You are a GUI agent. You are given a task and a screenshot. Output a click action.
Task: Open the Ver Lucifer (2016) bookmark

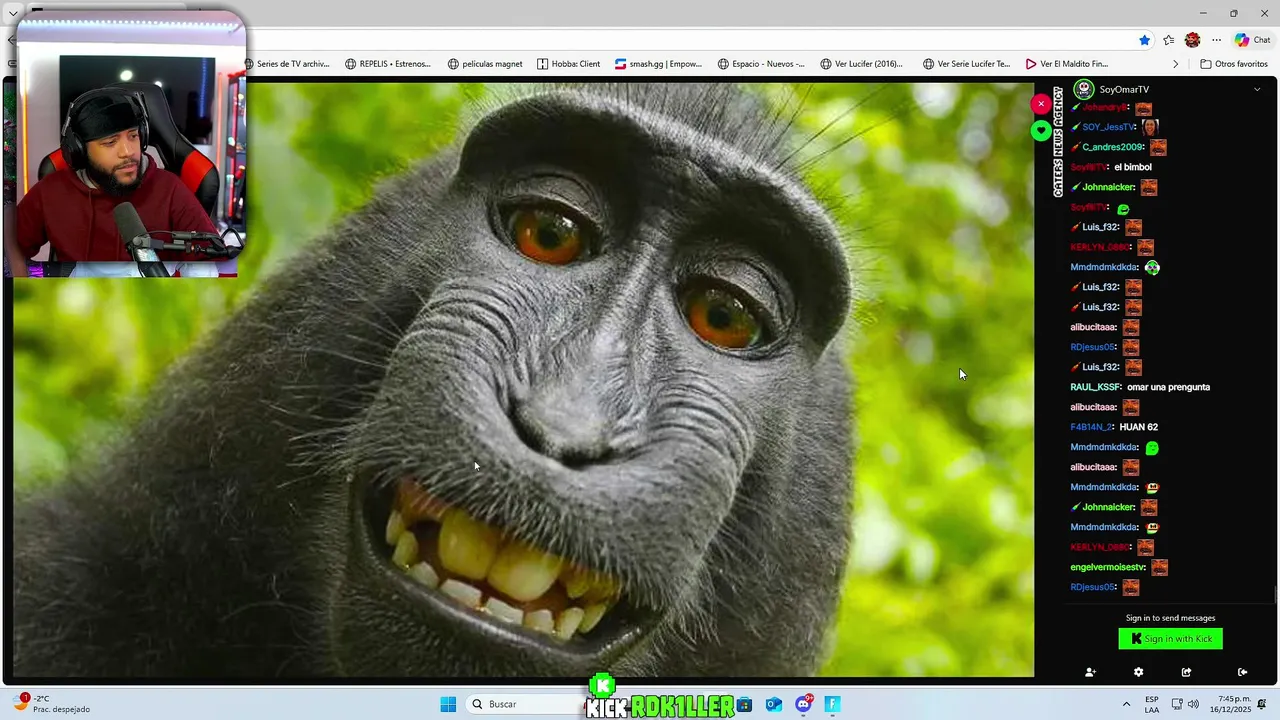coord(861,64)
